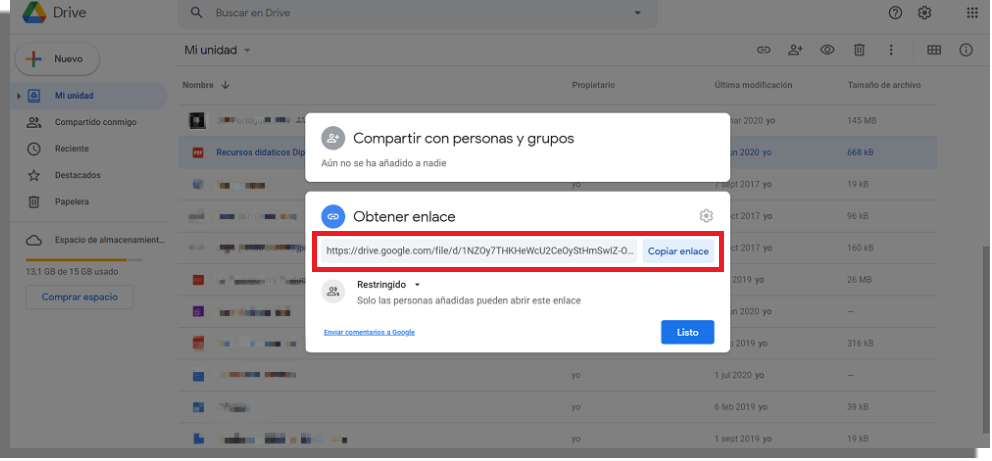
Task: Show file details info icon
Action: 965,51
